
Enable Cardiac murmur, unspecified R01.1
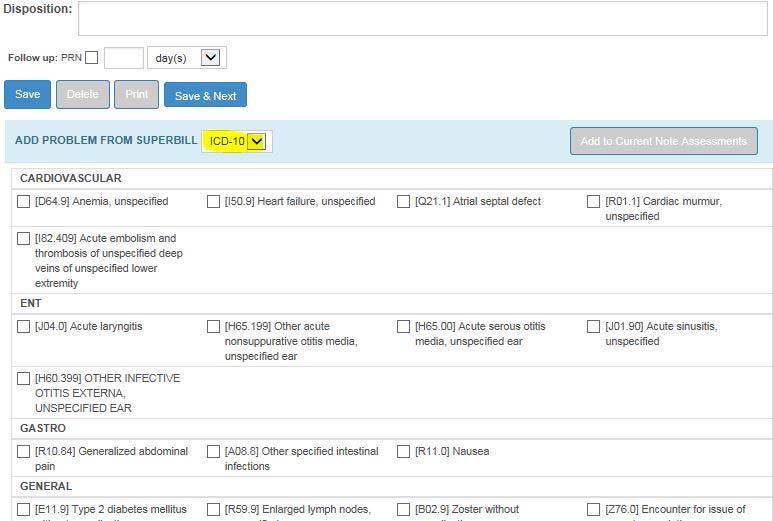pyautogui.click(x=594, y=202)
